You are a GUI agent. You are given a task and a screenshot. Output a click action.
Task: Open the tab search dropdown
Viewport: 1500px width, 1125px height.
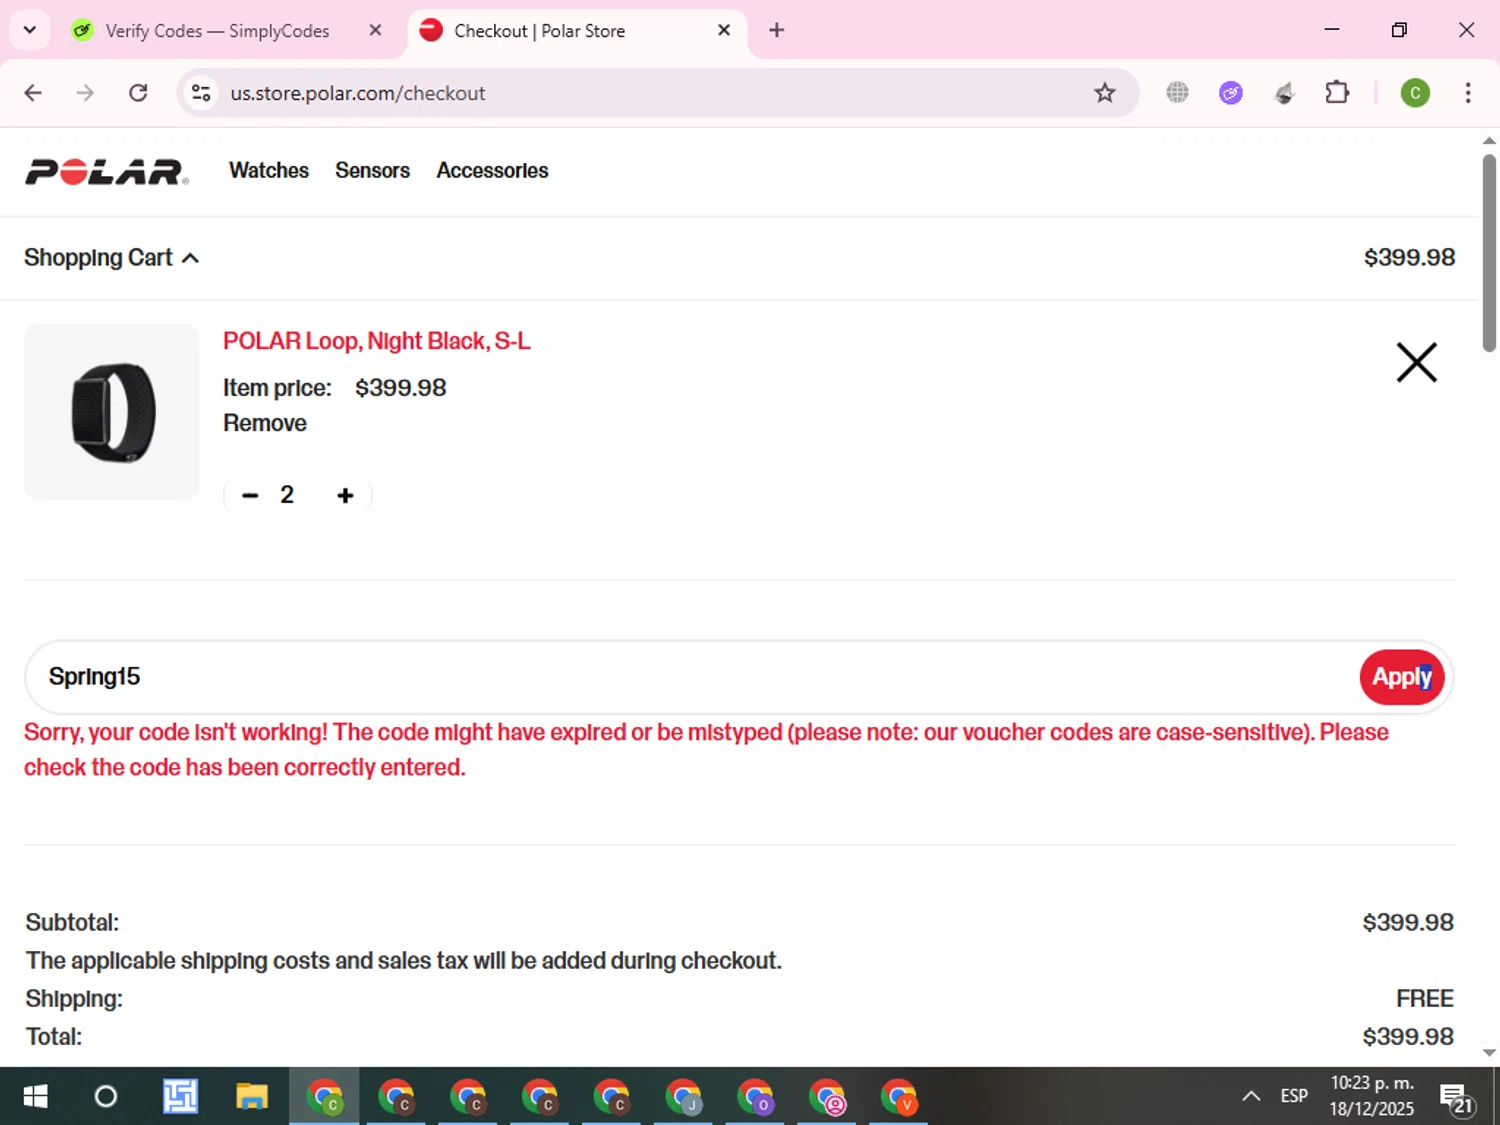tap(30, 30)
